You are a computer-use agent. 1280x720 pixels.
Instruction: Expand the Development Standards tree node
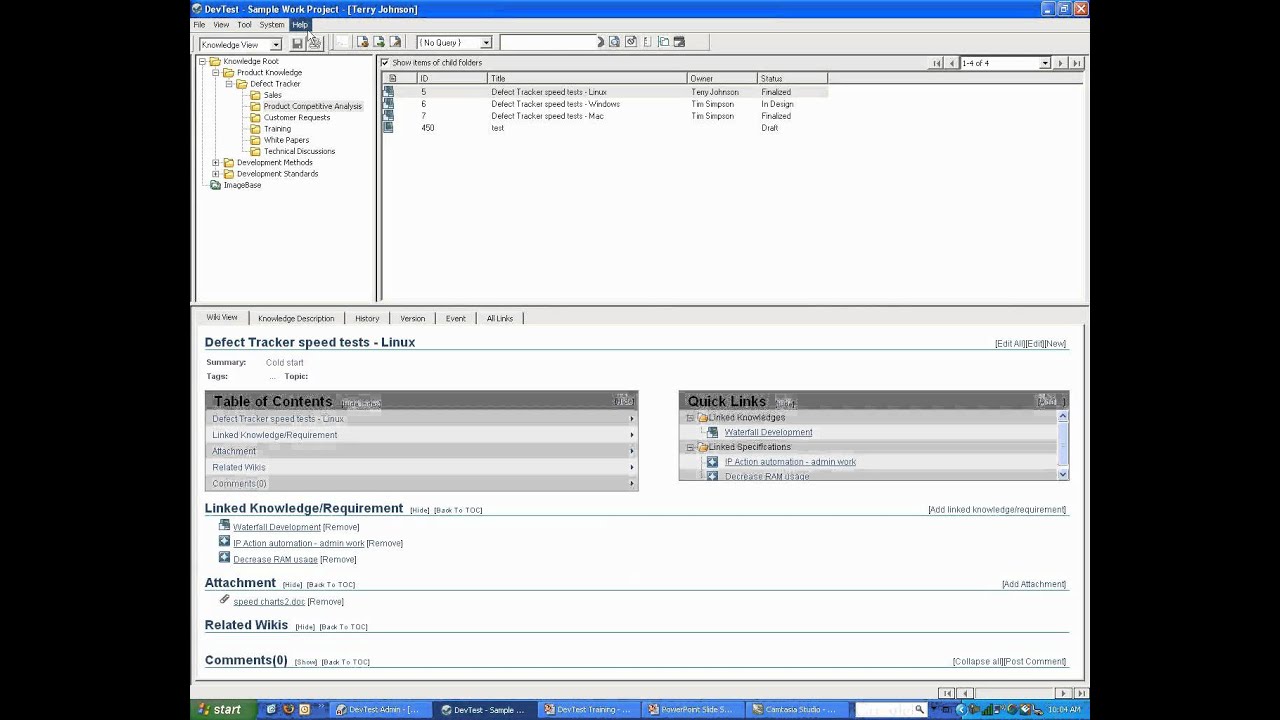tap(215, 173)
